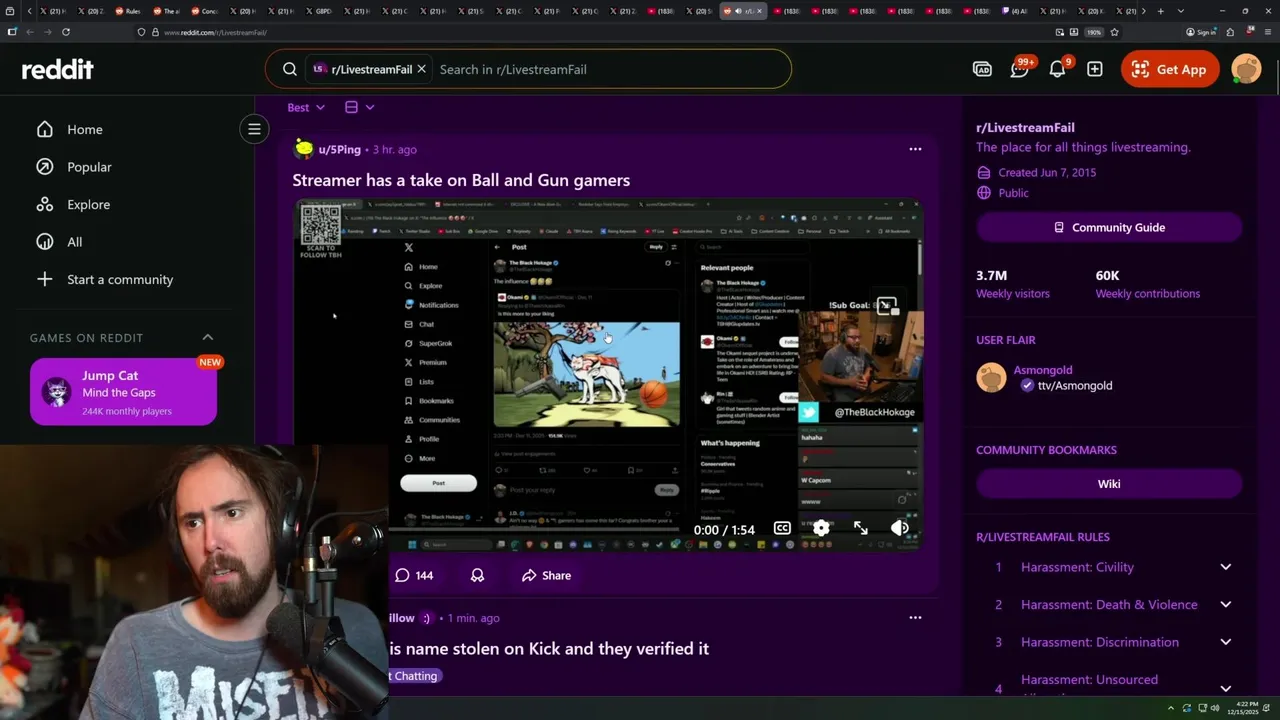Click Created Jun 7, 2015 text

pos(1047,172)
